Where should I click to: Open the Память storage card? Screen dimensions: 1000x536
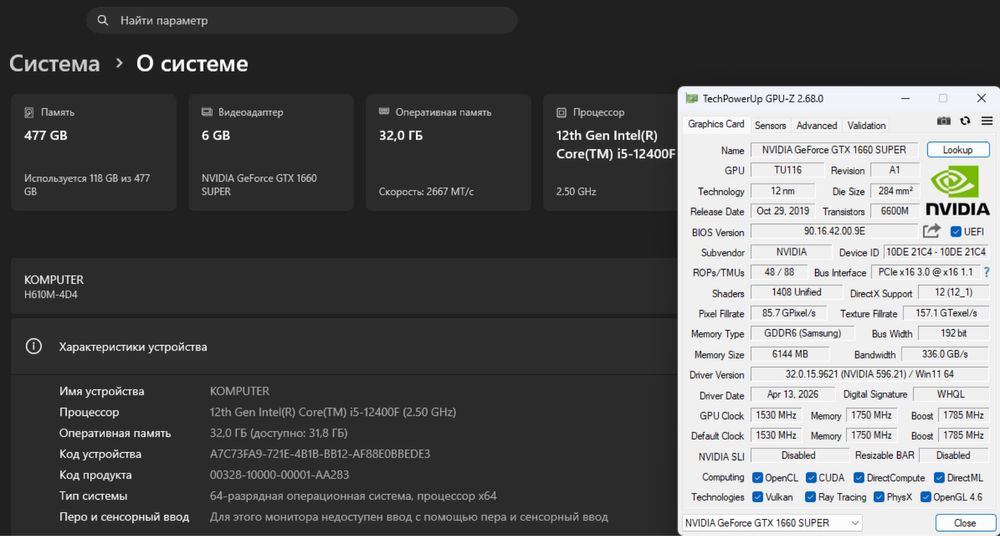coord(94,153)
